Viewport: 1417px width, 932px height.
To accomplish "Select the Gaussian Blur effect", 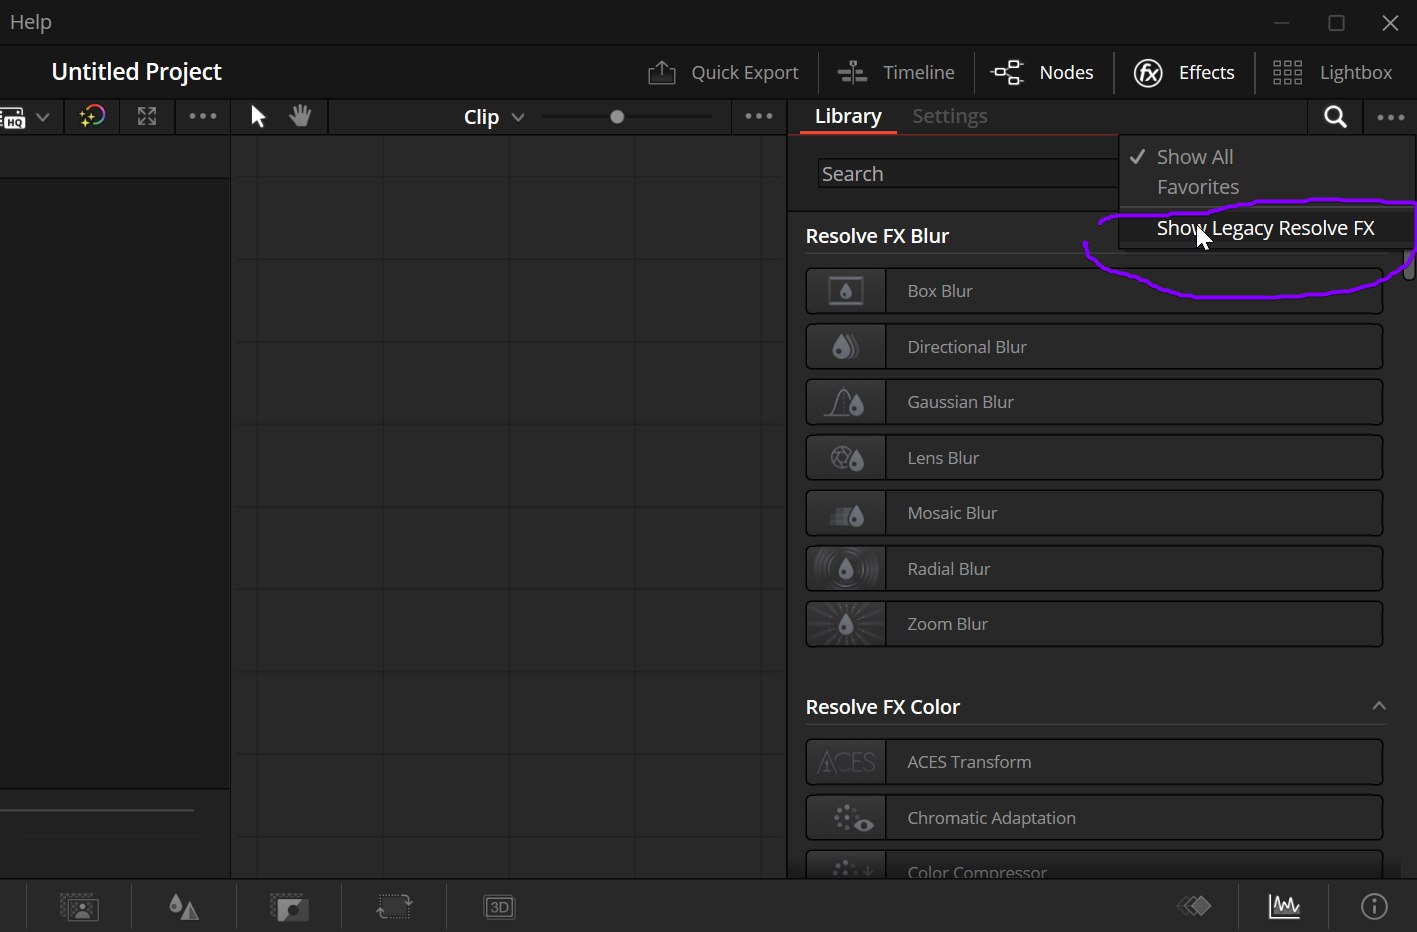I will click(x=1094, y=402).
